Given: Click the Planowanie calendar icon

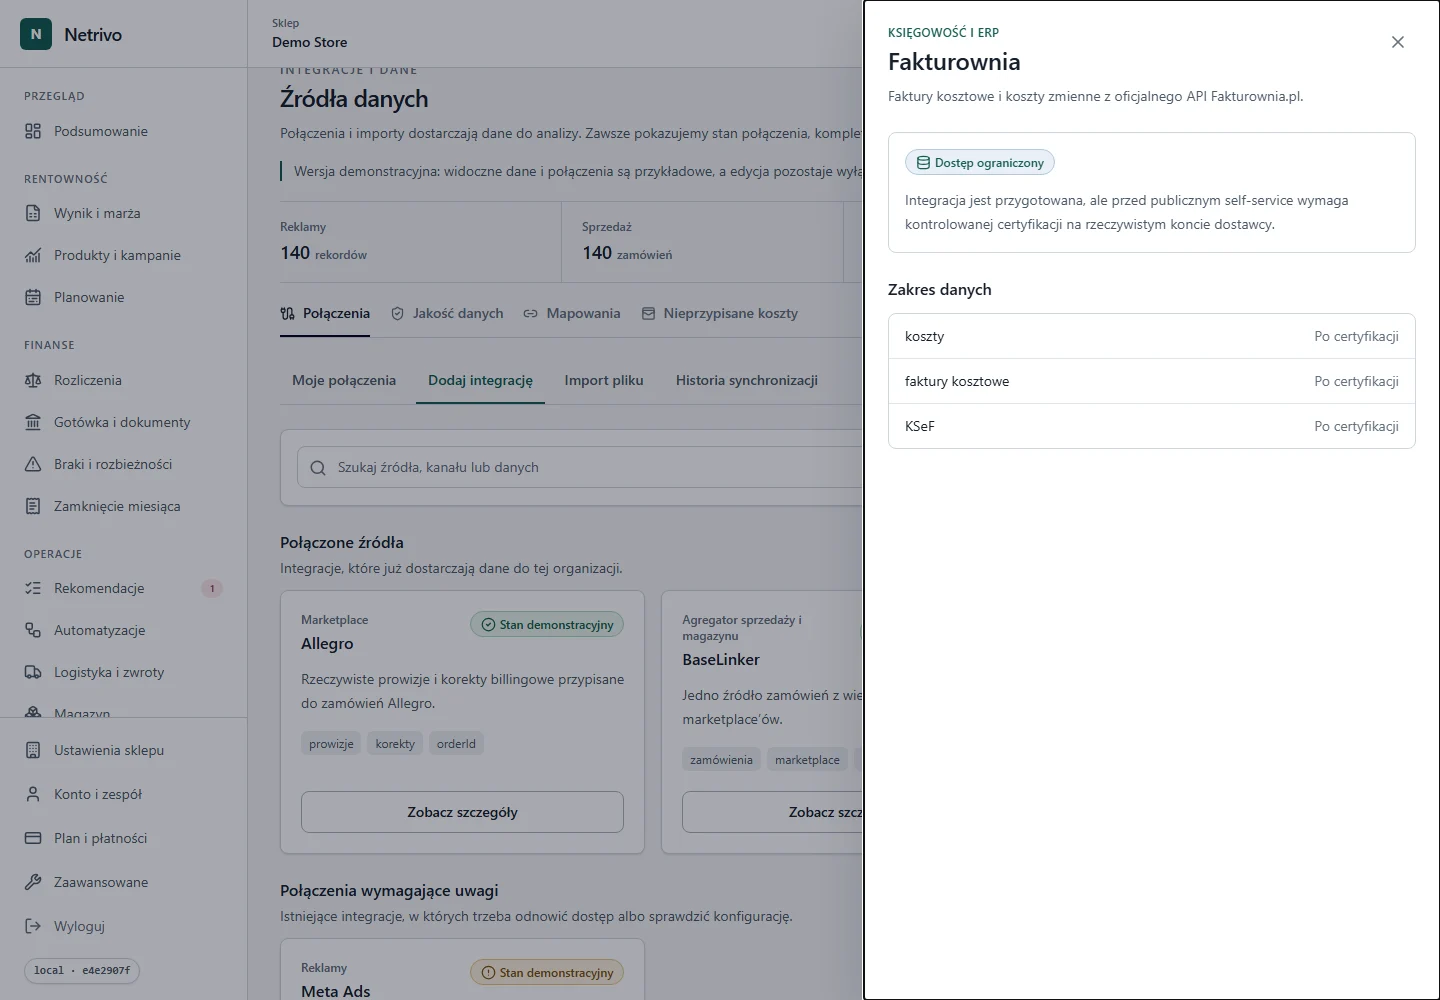Looking at the screenshot, I should pyautogui.click(x=33, y=297).
